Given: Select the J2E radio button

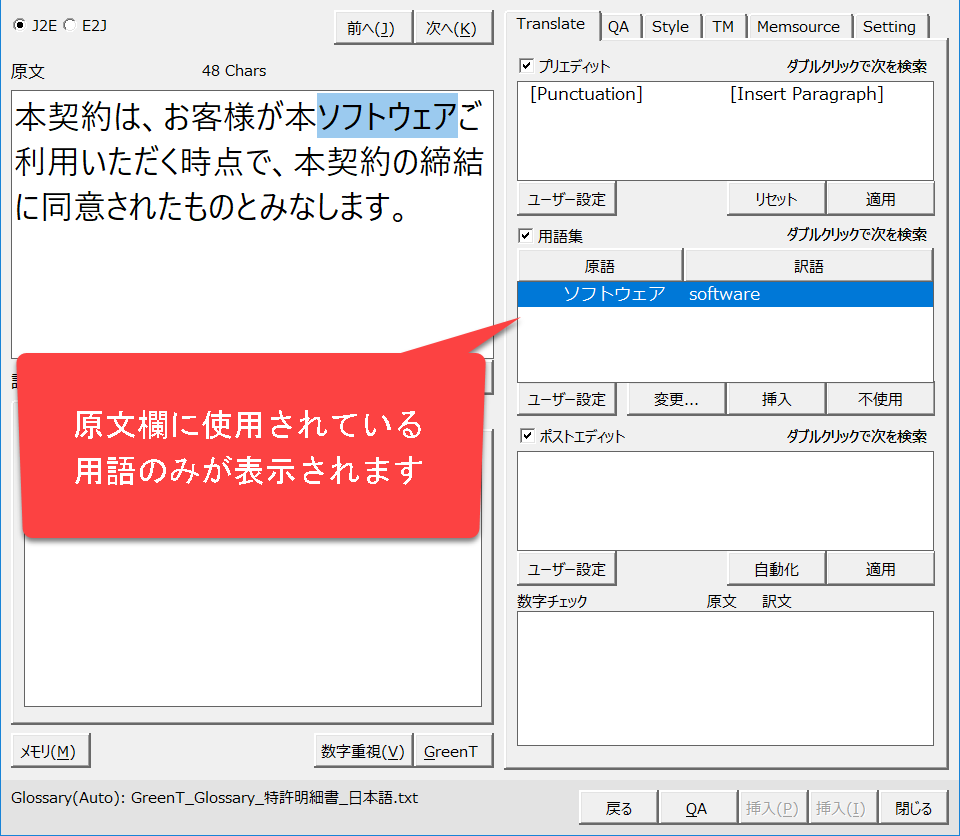Looking at the screenshot, I should (20, 25).
